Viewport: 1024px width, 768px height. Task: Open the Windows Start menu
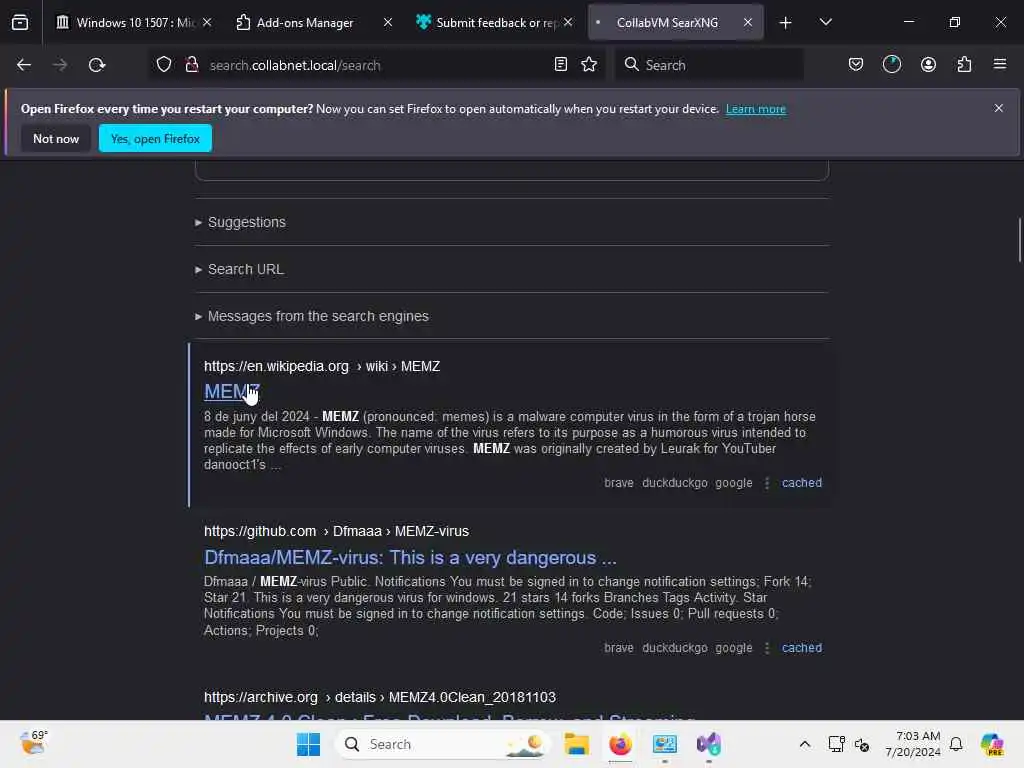308,744
